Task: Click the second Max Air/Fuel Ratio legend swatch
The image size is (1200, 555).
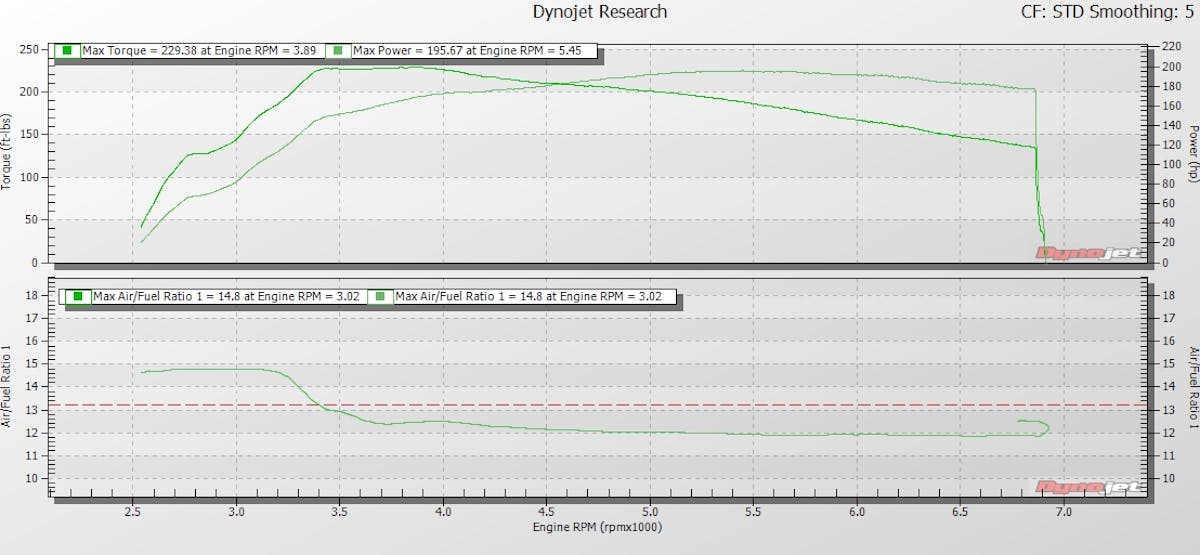Action: pos(381,297)
